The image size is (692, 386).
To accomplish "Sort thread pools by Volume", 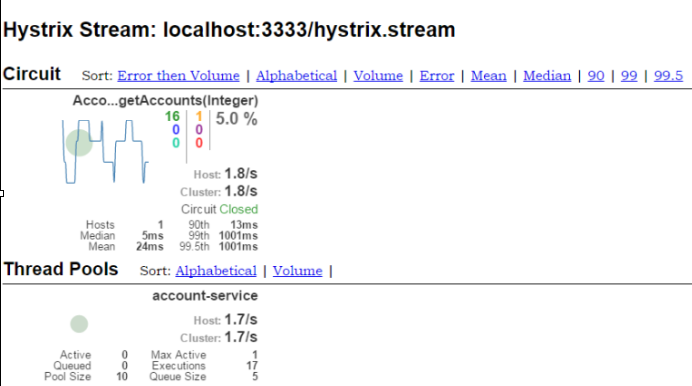I will [297, 270].
